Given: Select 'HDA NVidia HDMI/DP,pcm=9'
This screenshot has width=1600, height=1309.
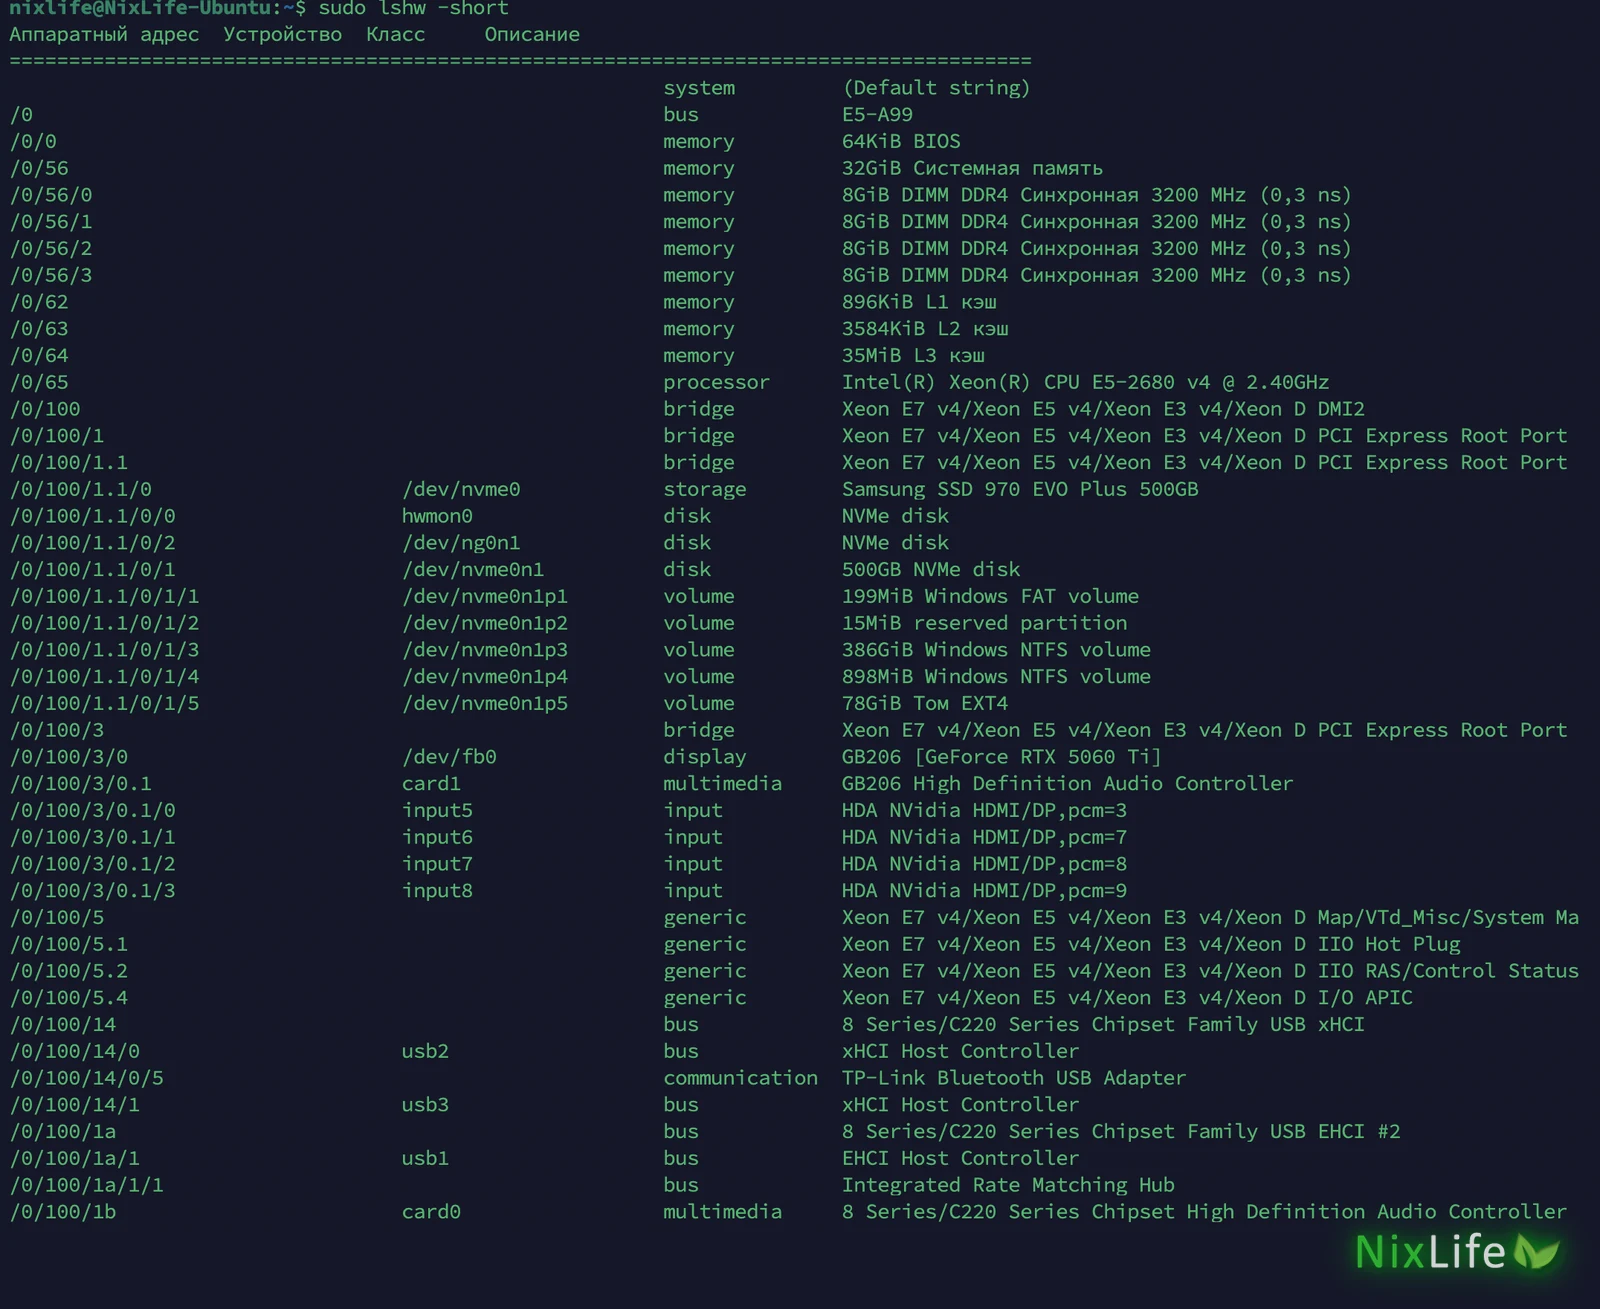Looking at the screenshot, I should pyautogui.click(x=984, y=891).
